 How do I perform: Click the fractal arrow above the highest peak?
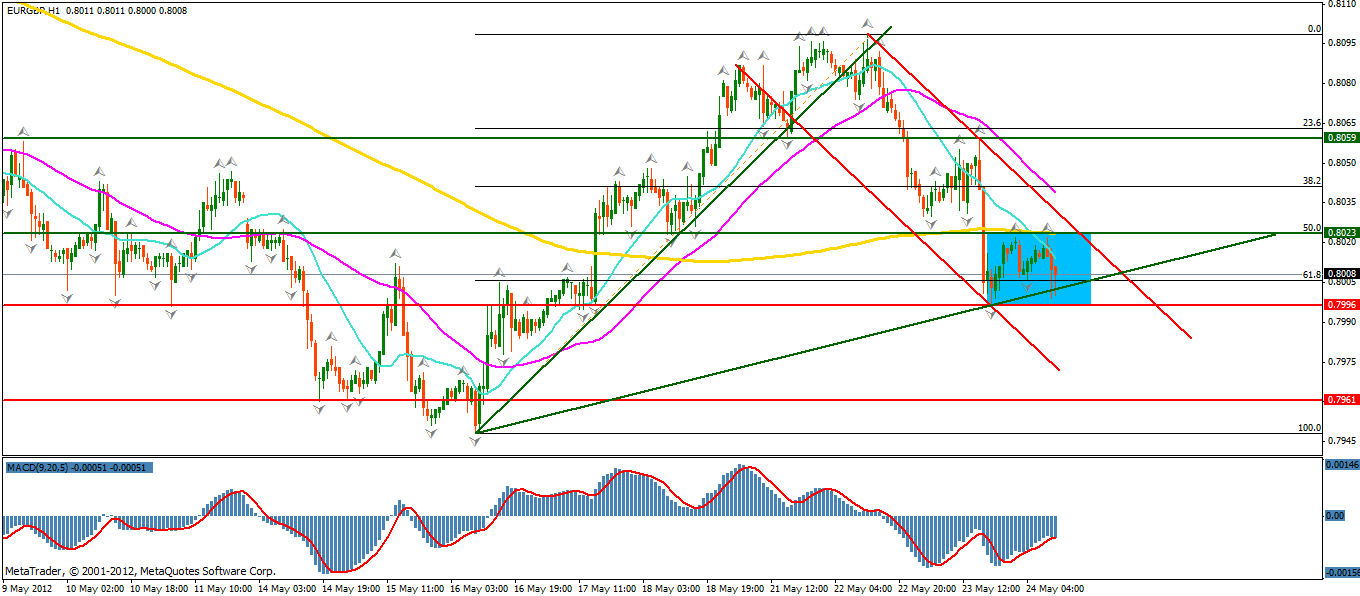(x=867, y=23)
